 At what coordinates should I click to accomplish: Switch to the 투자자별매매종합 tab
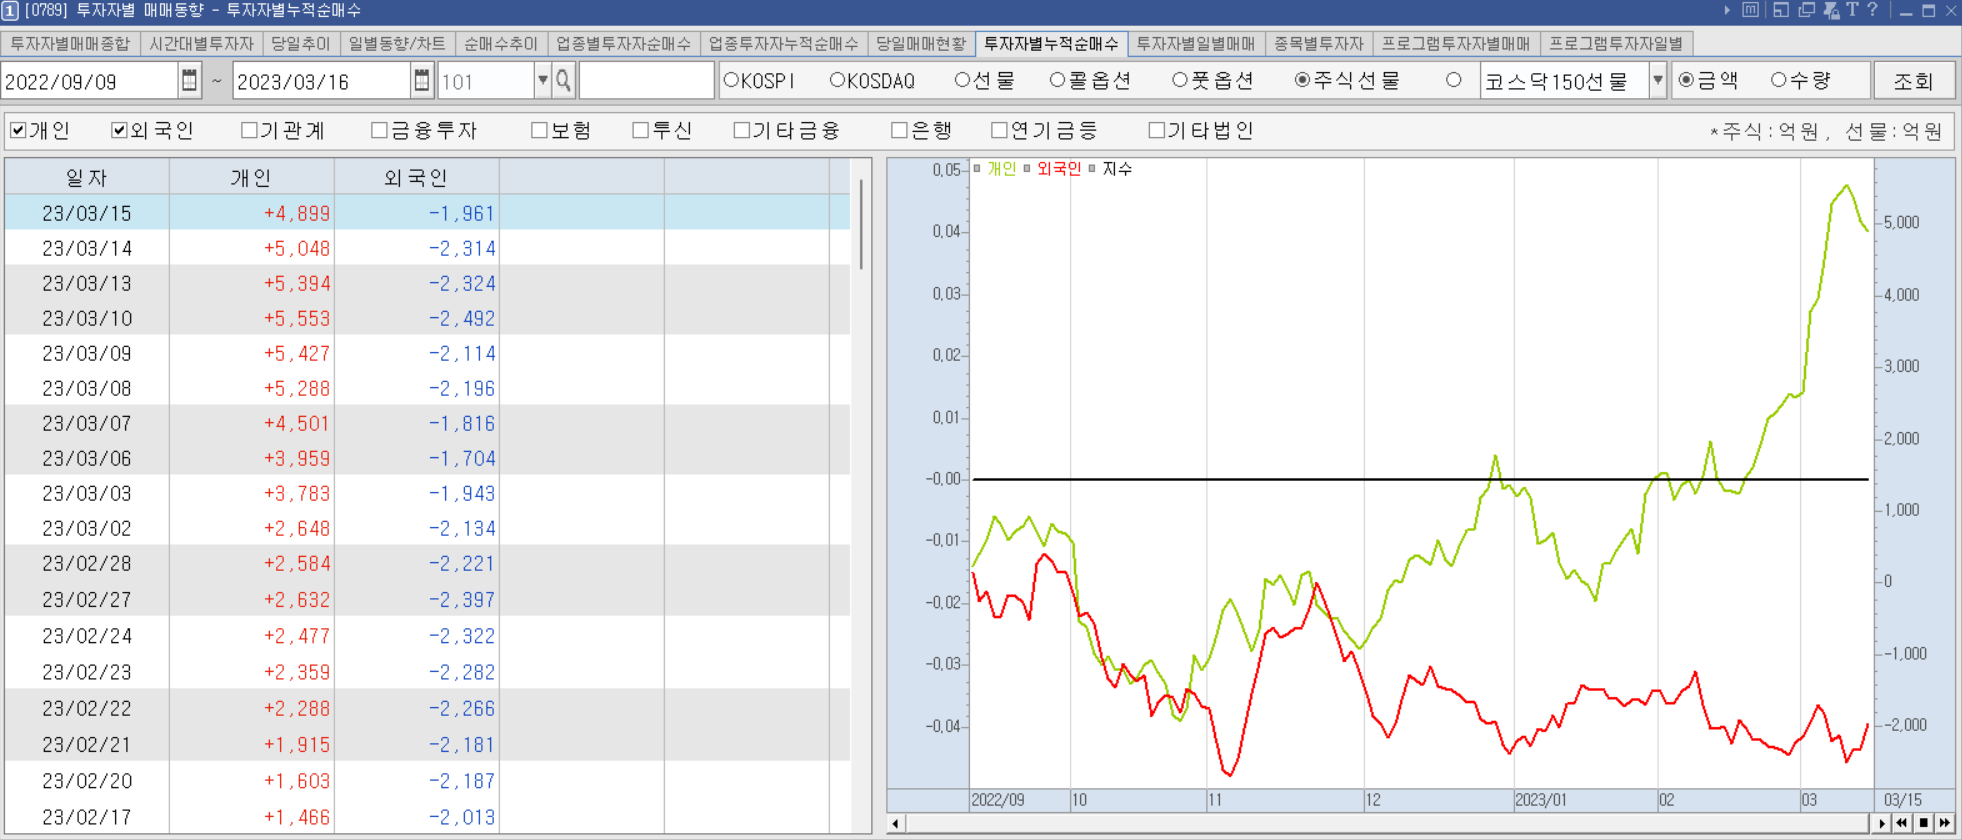(x=70, y=44)
